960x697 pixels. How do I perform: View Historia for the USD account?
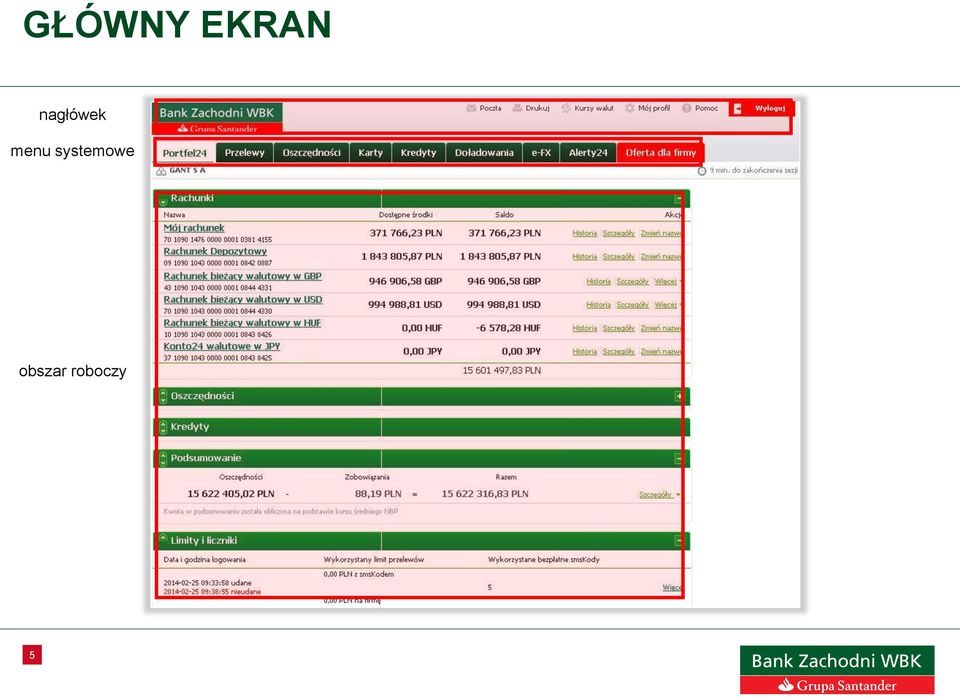pyautogui.click(x=599, y=305)
